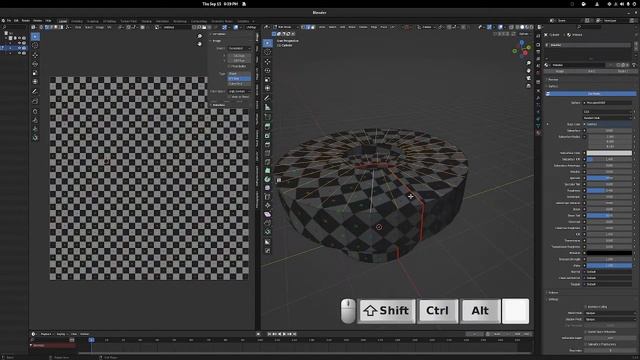Enable vertex select mode in 3D viewport header
Image resolution: width=640 pixels, height=360 pixels.
[303, 27]
